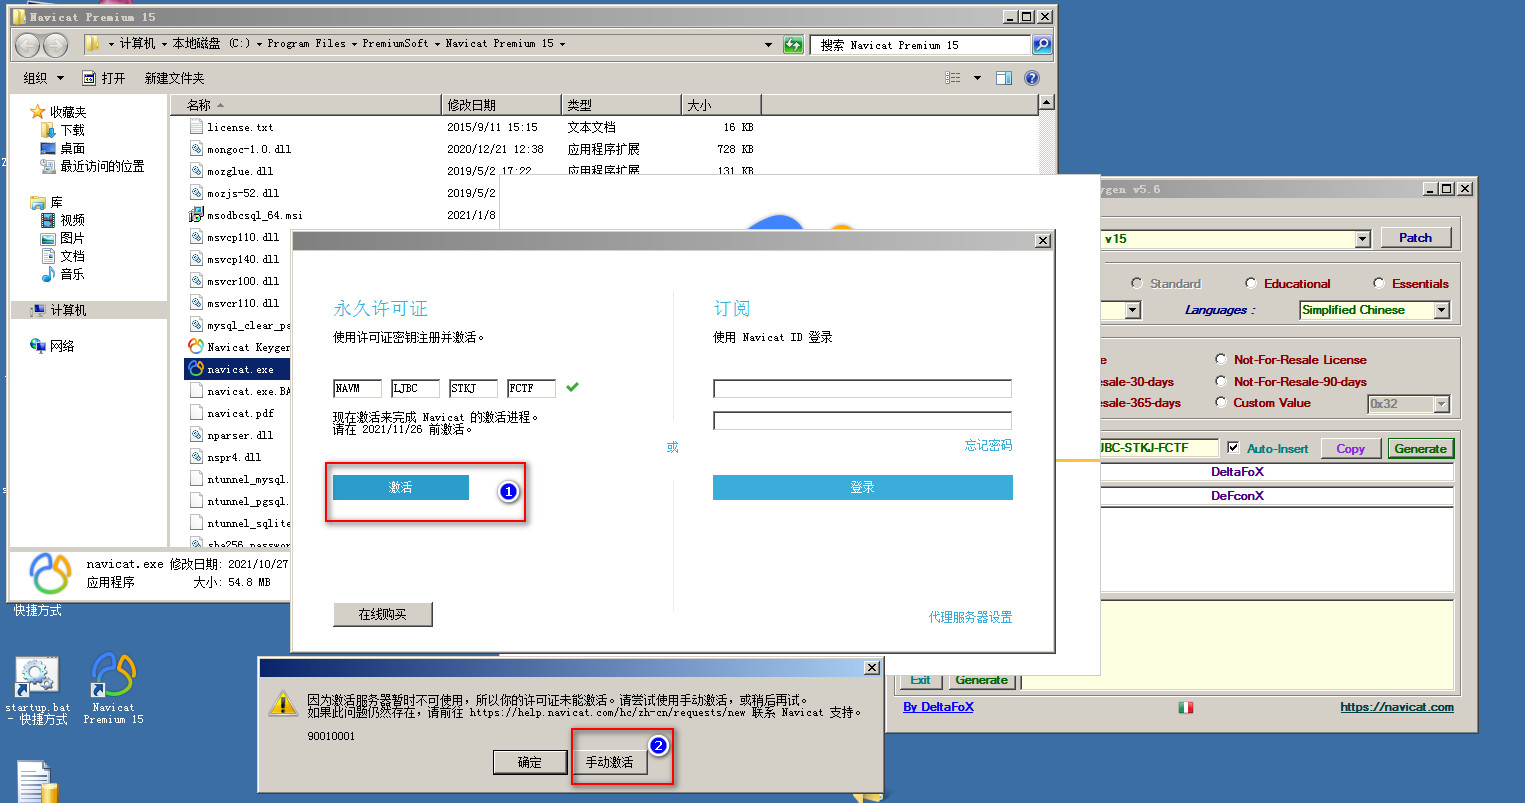Select the license.txt file icon
The height and width of the screenshot is (803, 1525).
coord(196,127)
